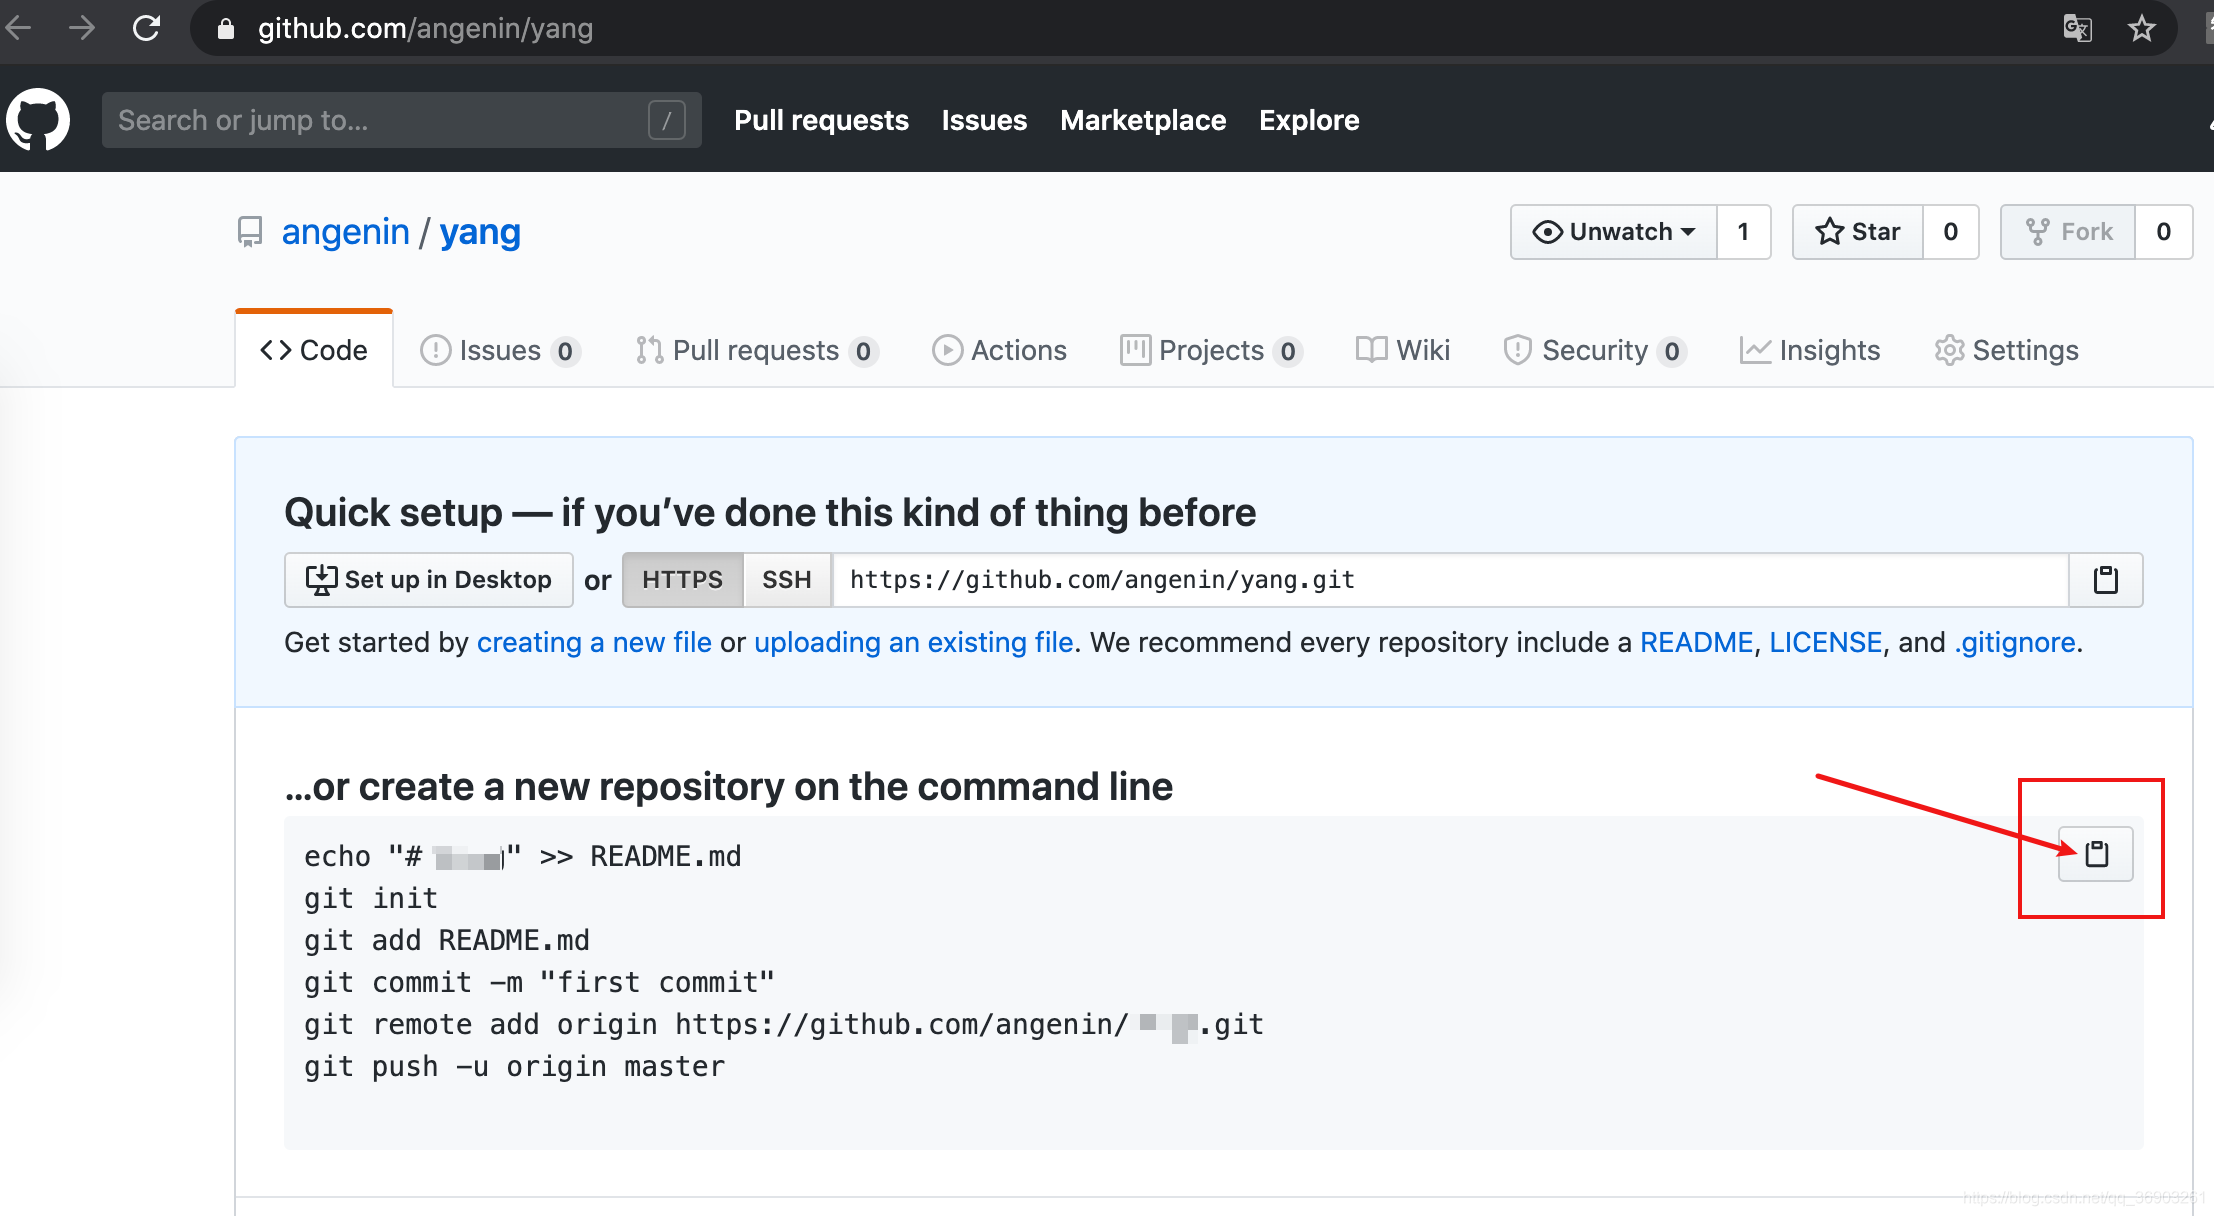Click the Code tab
This screenshot has width=2214, height=1216.
314,349
